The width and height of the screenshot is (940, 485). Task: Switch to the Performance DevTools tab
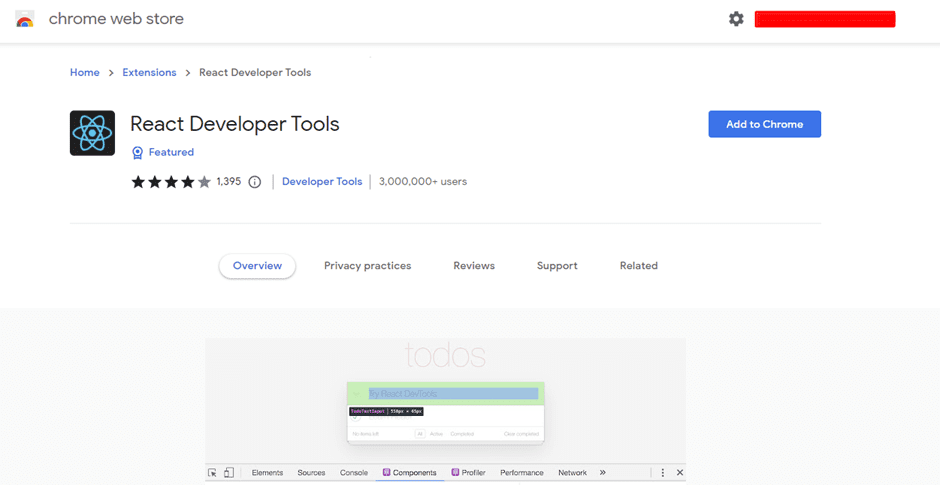[522, 472]
